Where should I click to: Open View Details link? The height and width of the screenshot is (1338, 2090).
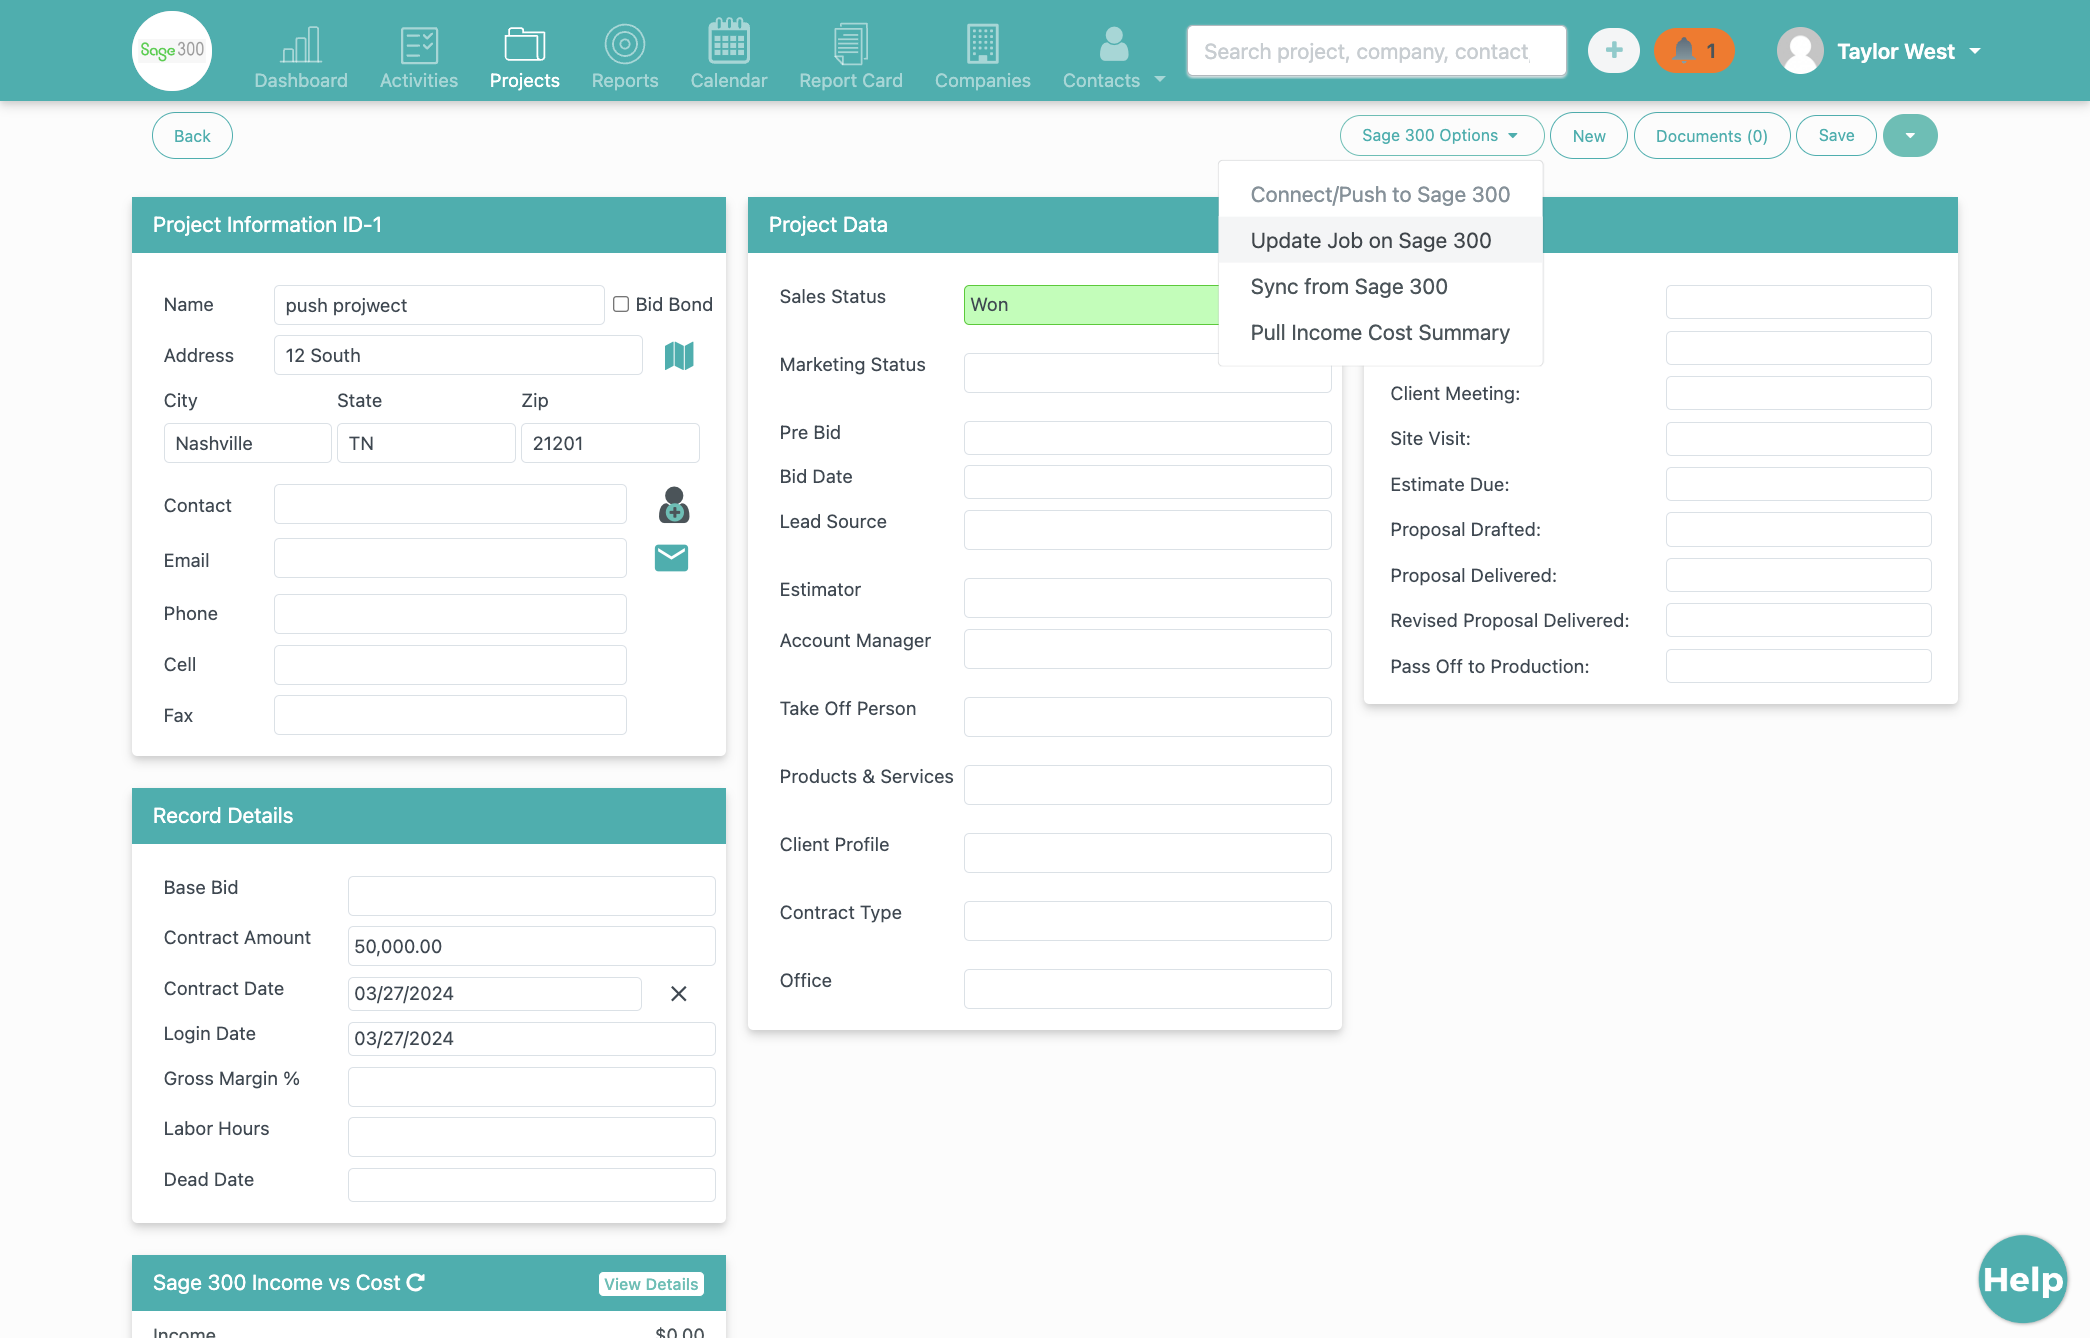click(x=651, y=1284)
